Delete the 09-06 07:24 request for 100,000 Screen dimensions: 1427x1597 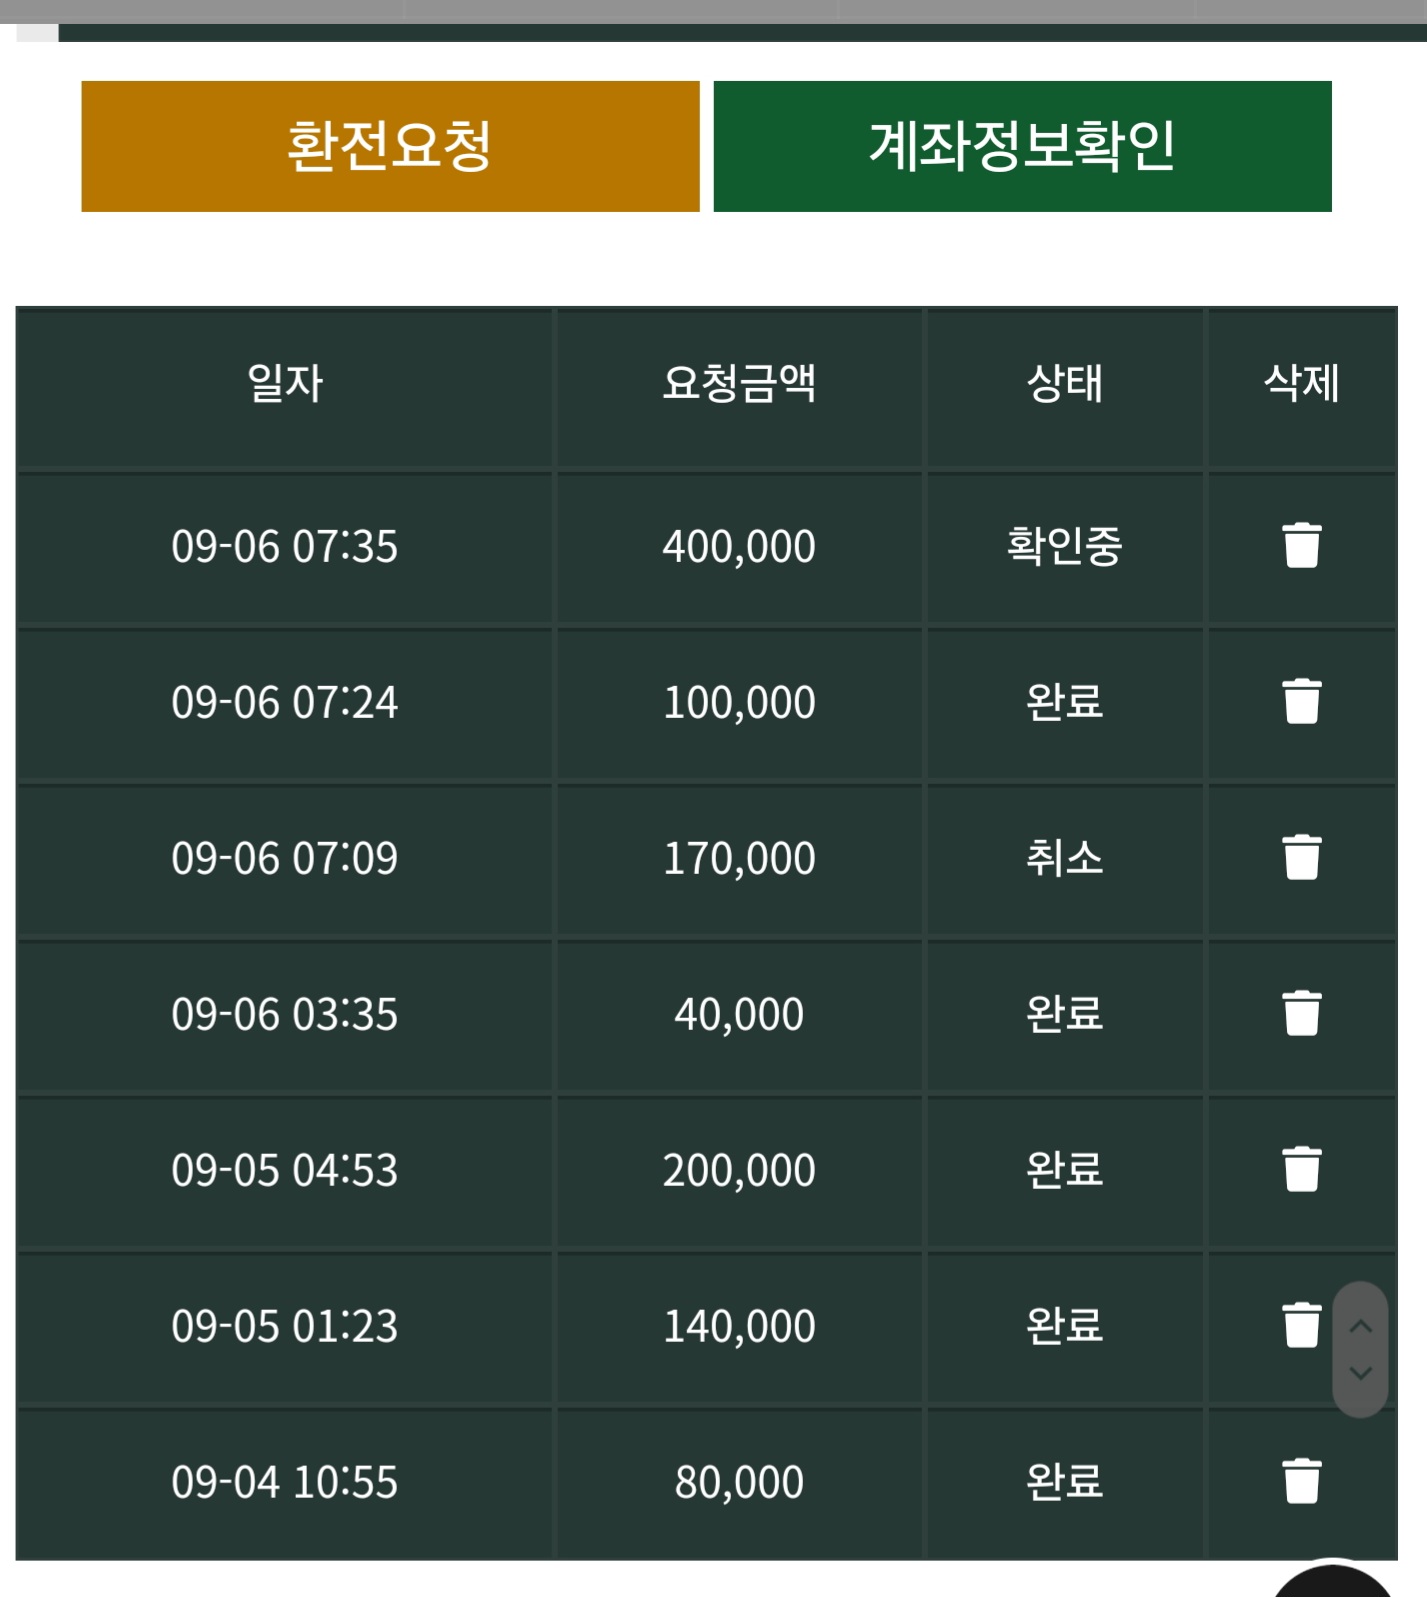click(1301, 702)
